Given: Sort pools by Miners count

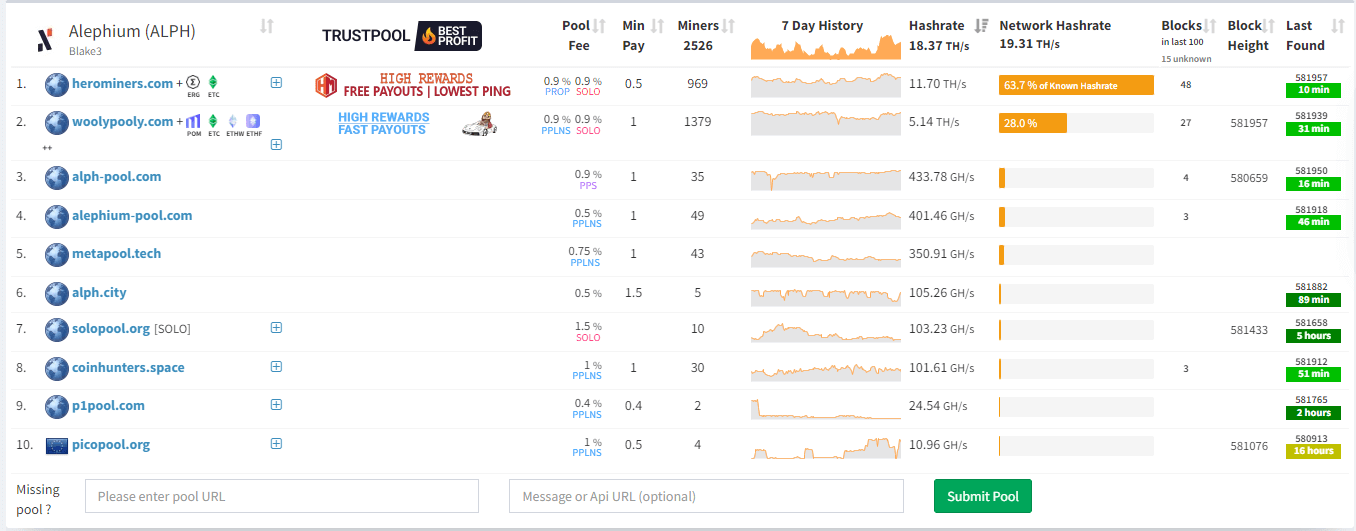Looking at the screenshot, I should [729, 26].
